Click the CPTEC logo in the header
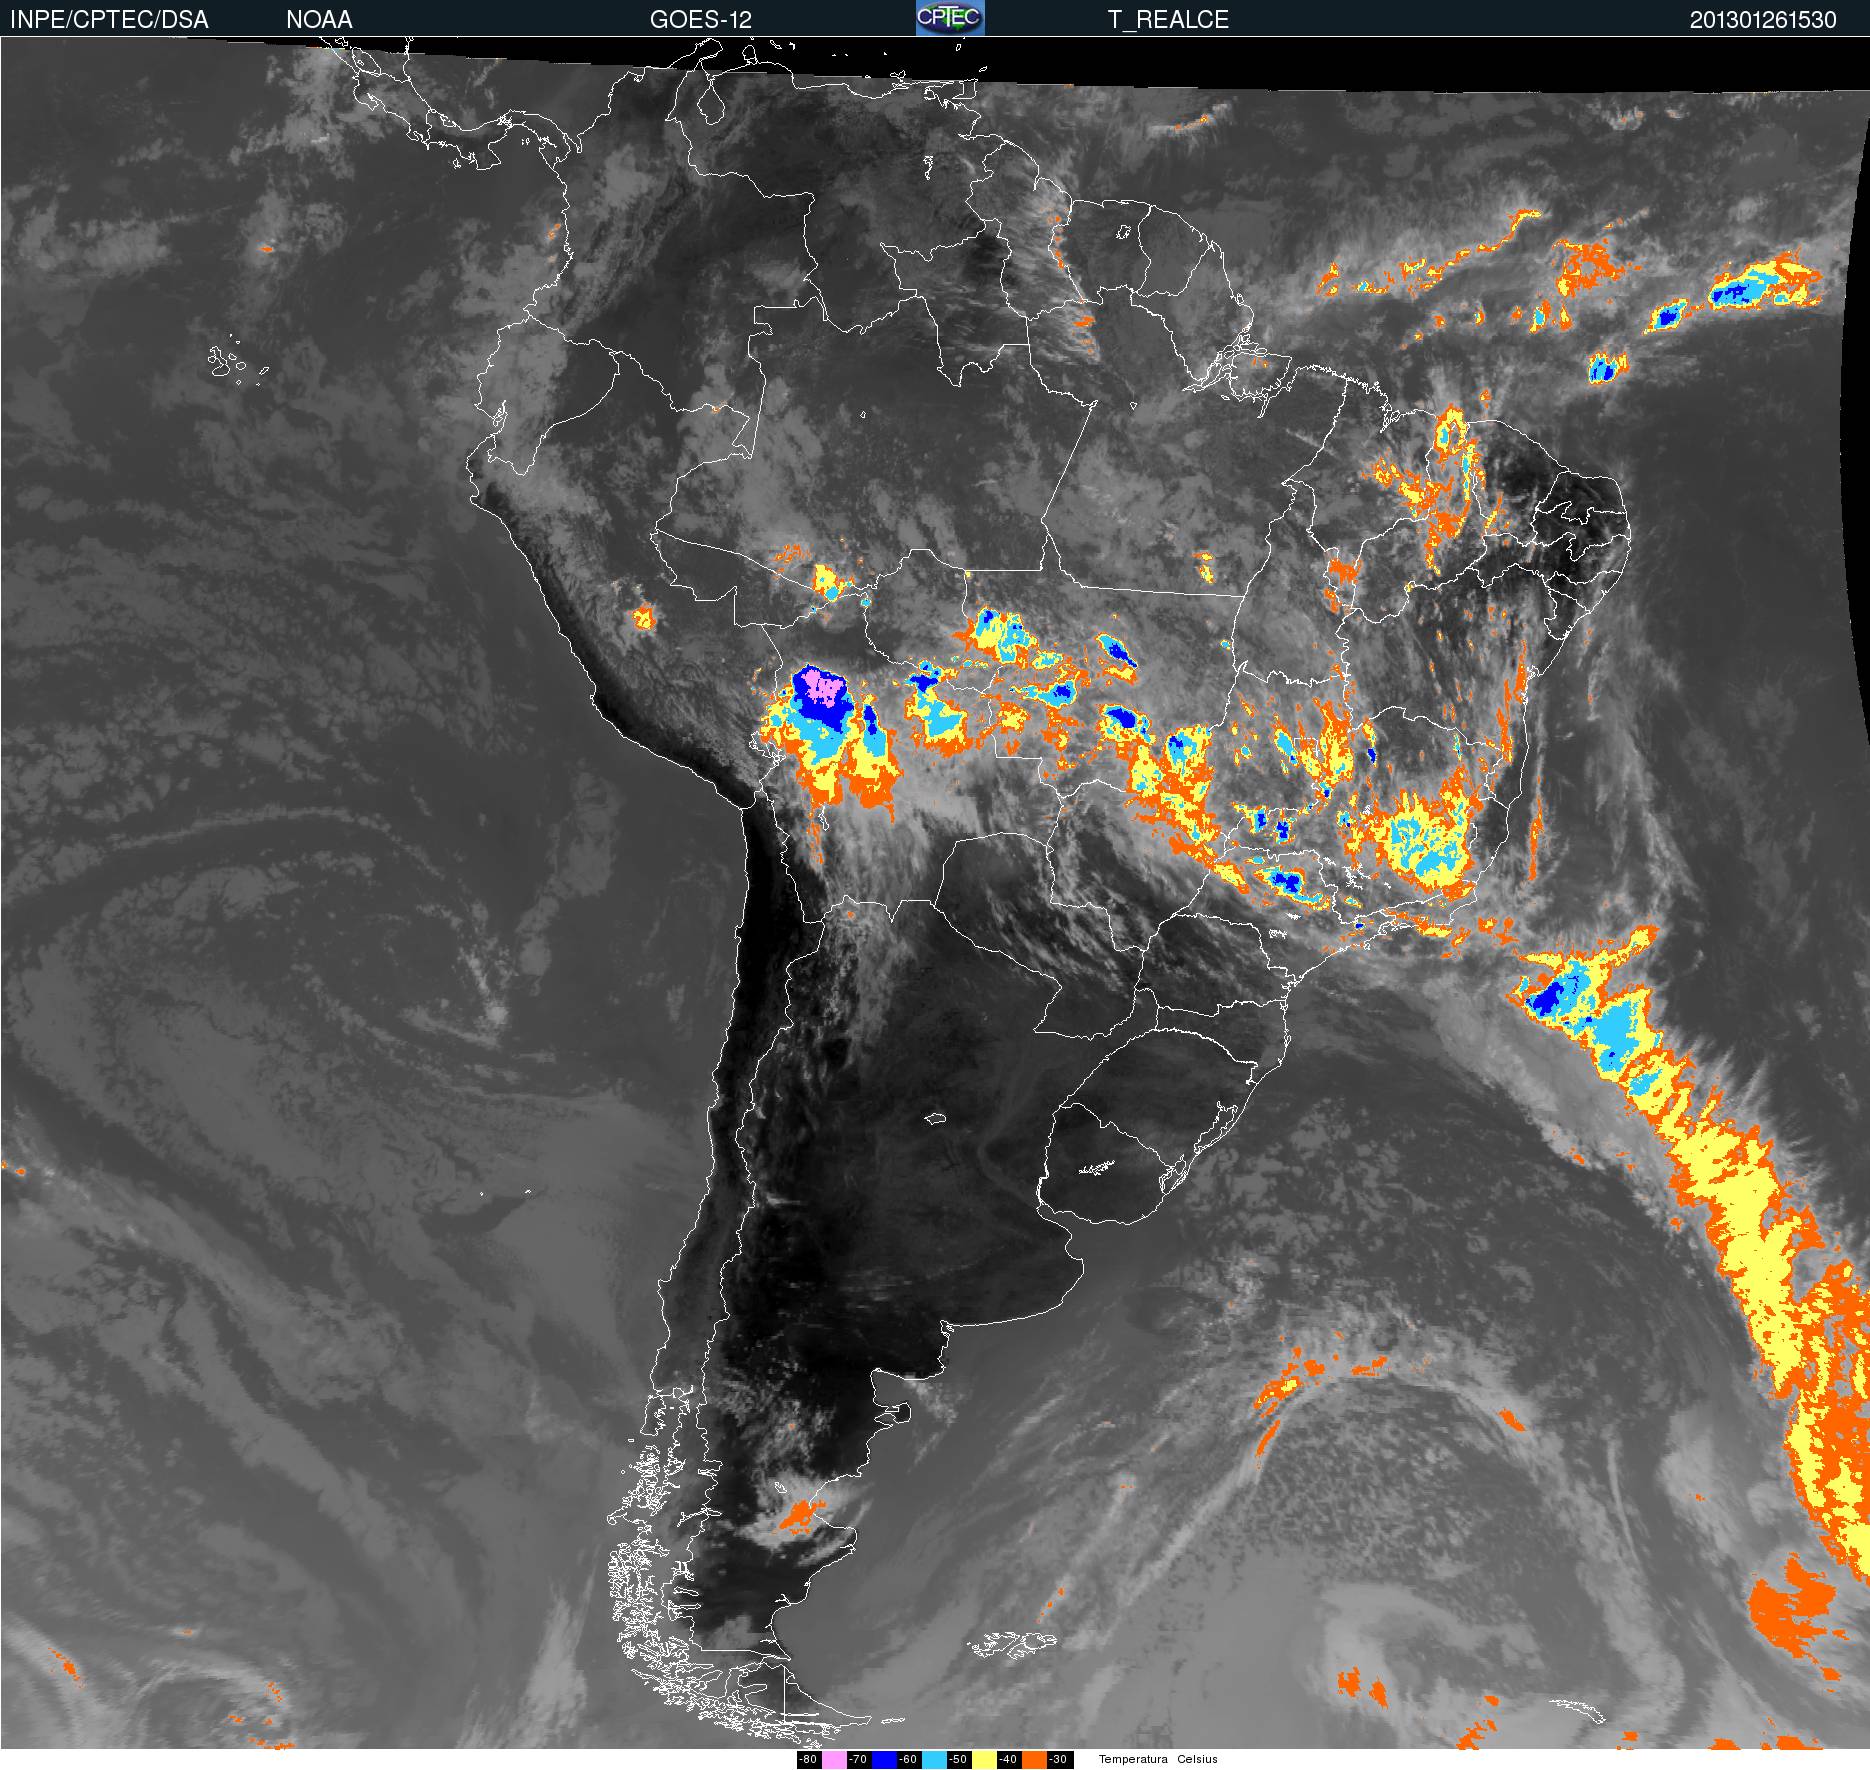The height and width of the screenshot is (1770, 1870). pos(950,18)
